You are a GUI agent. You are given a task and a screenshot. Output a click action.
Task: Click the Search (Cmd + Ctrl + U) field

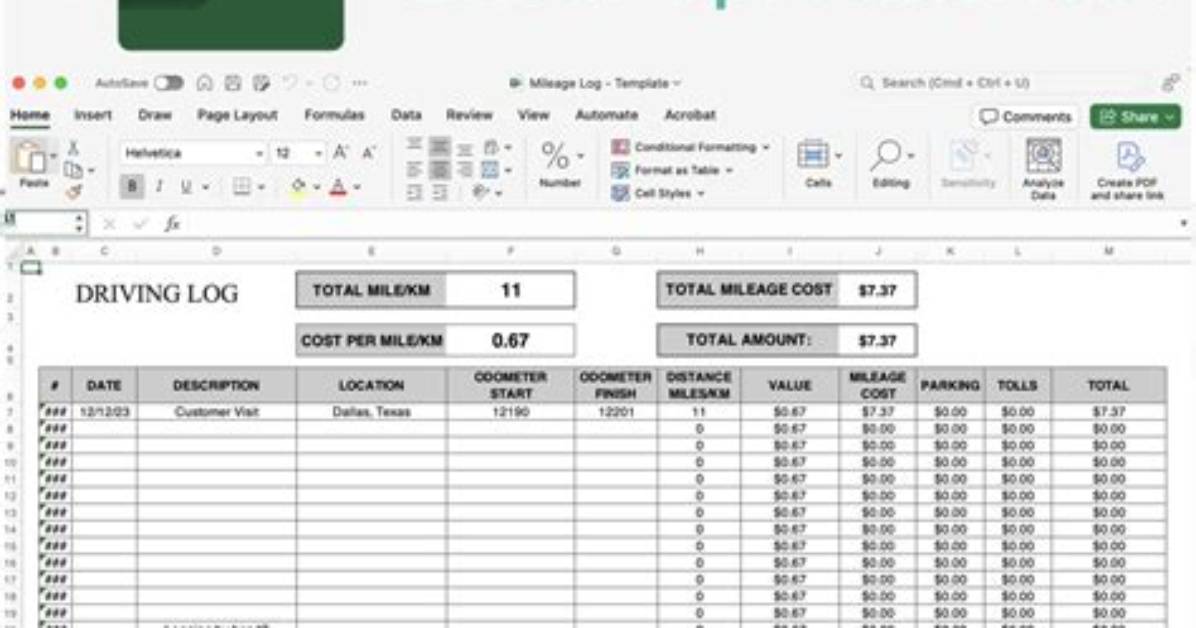[1003, 83]
